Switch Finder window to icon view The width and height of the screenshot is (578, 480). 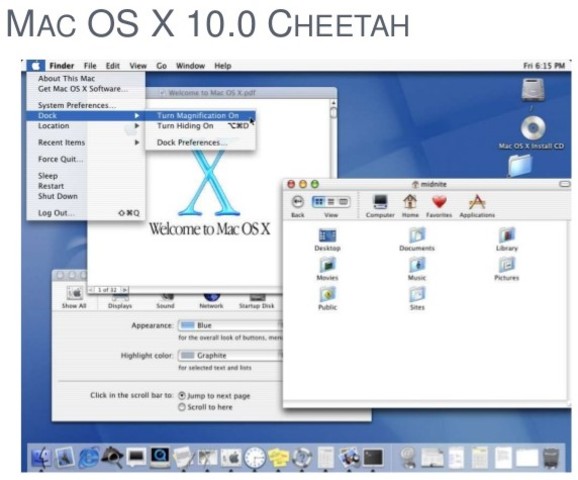(319, 202)
